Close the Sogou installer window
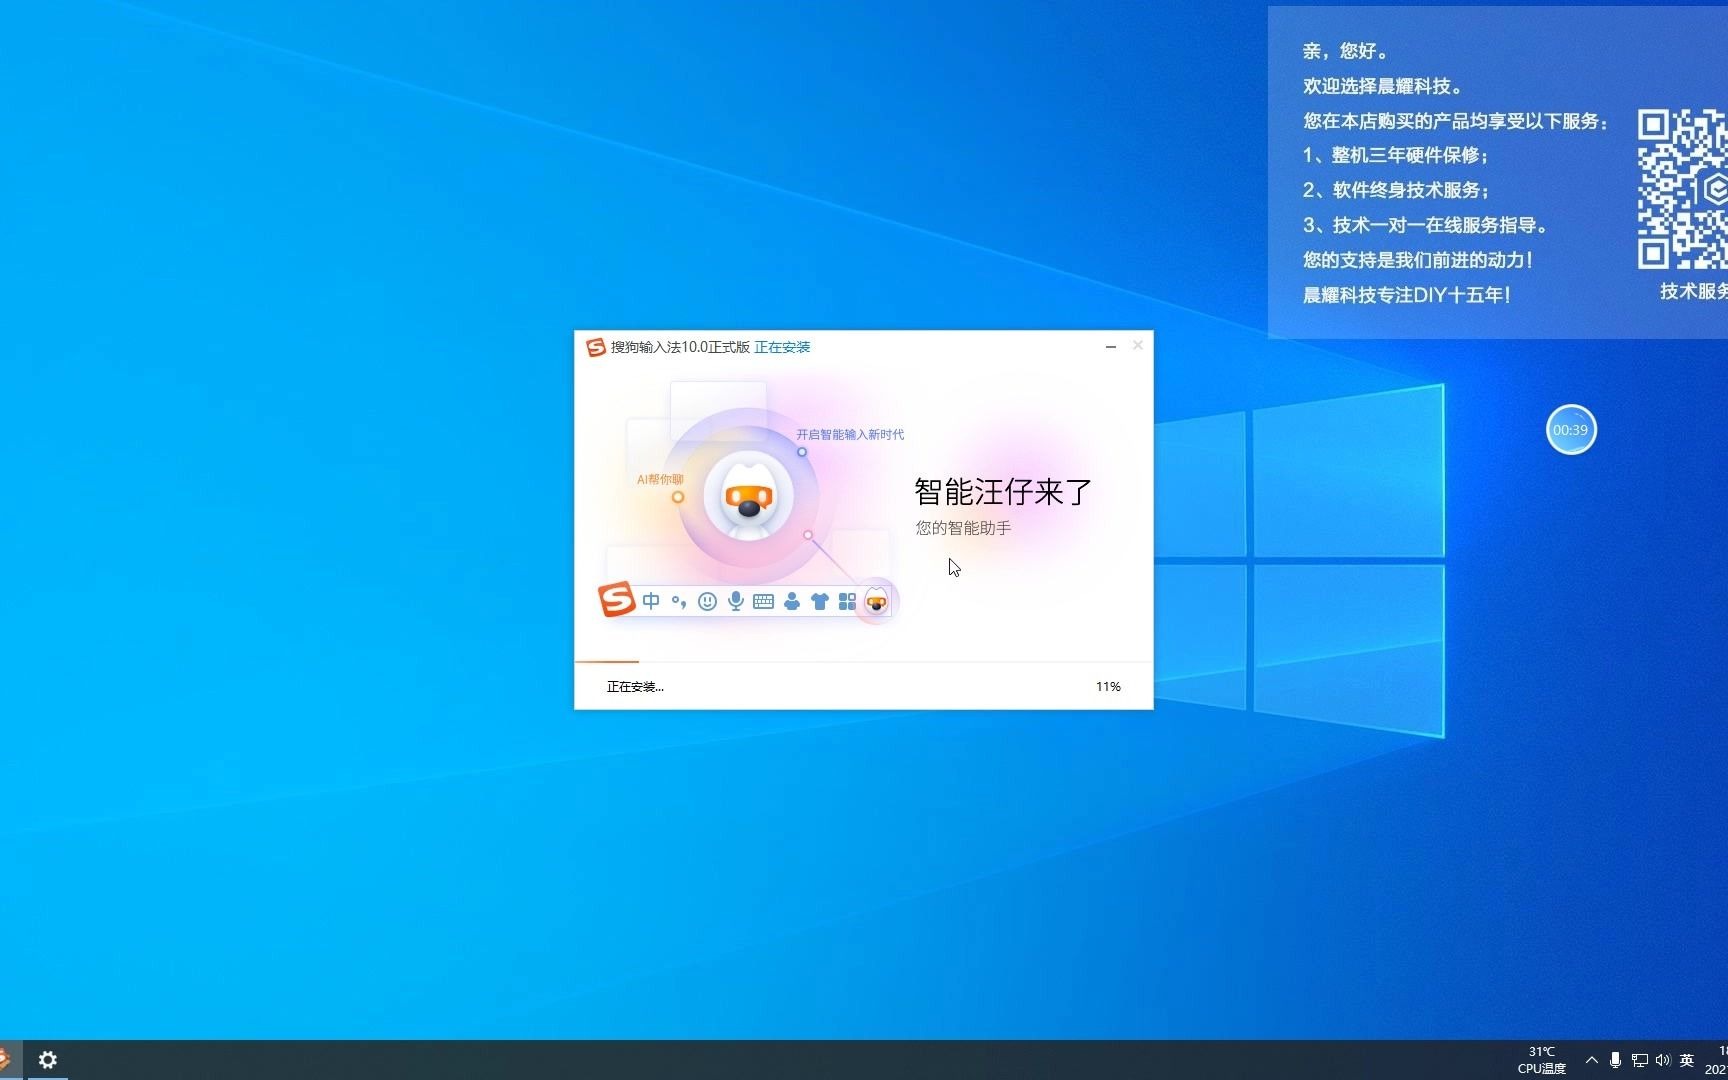1728x1080 pixels. pos(1137,345)
